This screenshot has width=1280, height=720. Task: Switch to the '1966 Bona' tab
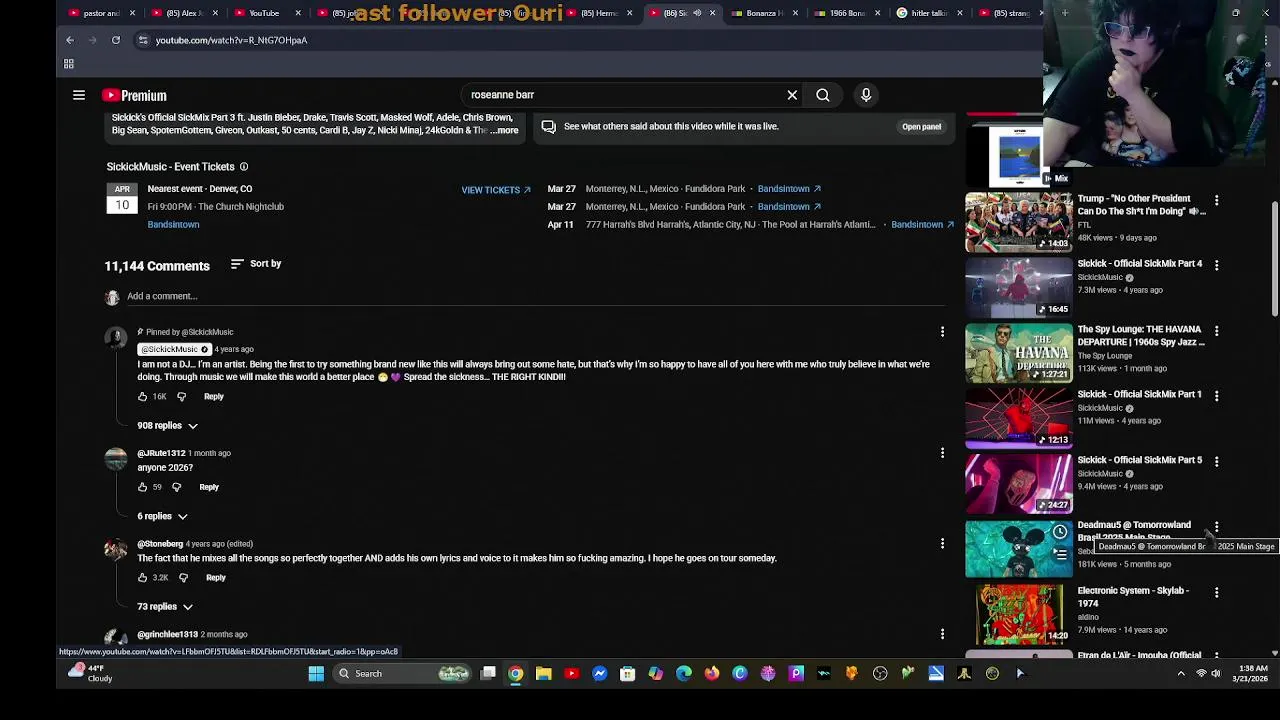click(x=846, y=13)
